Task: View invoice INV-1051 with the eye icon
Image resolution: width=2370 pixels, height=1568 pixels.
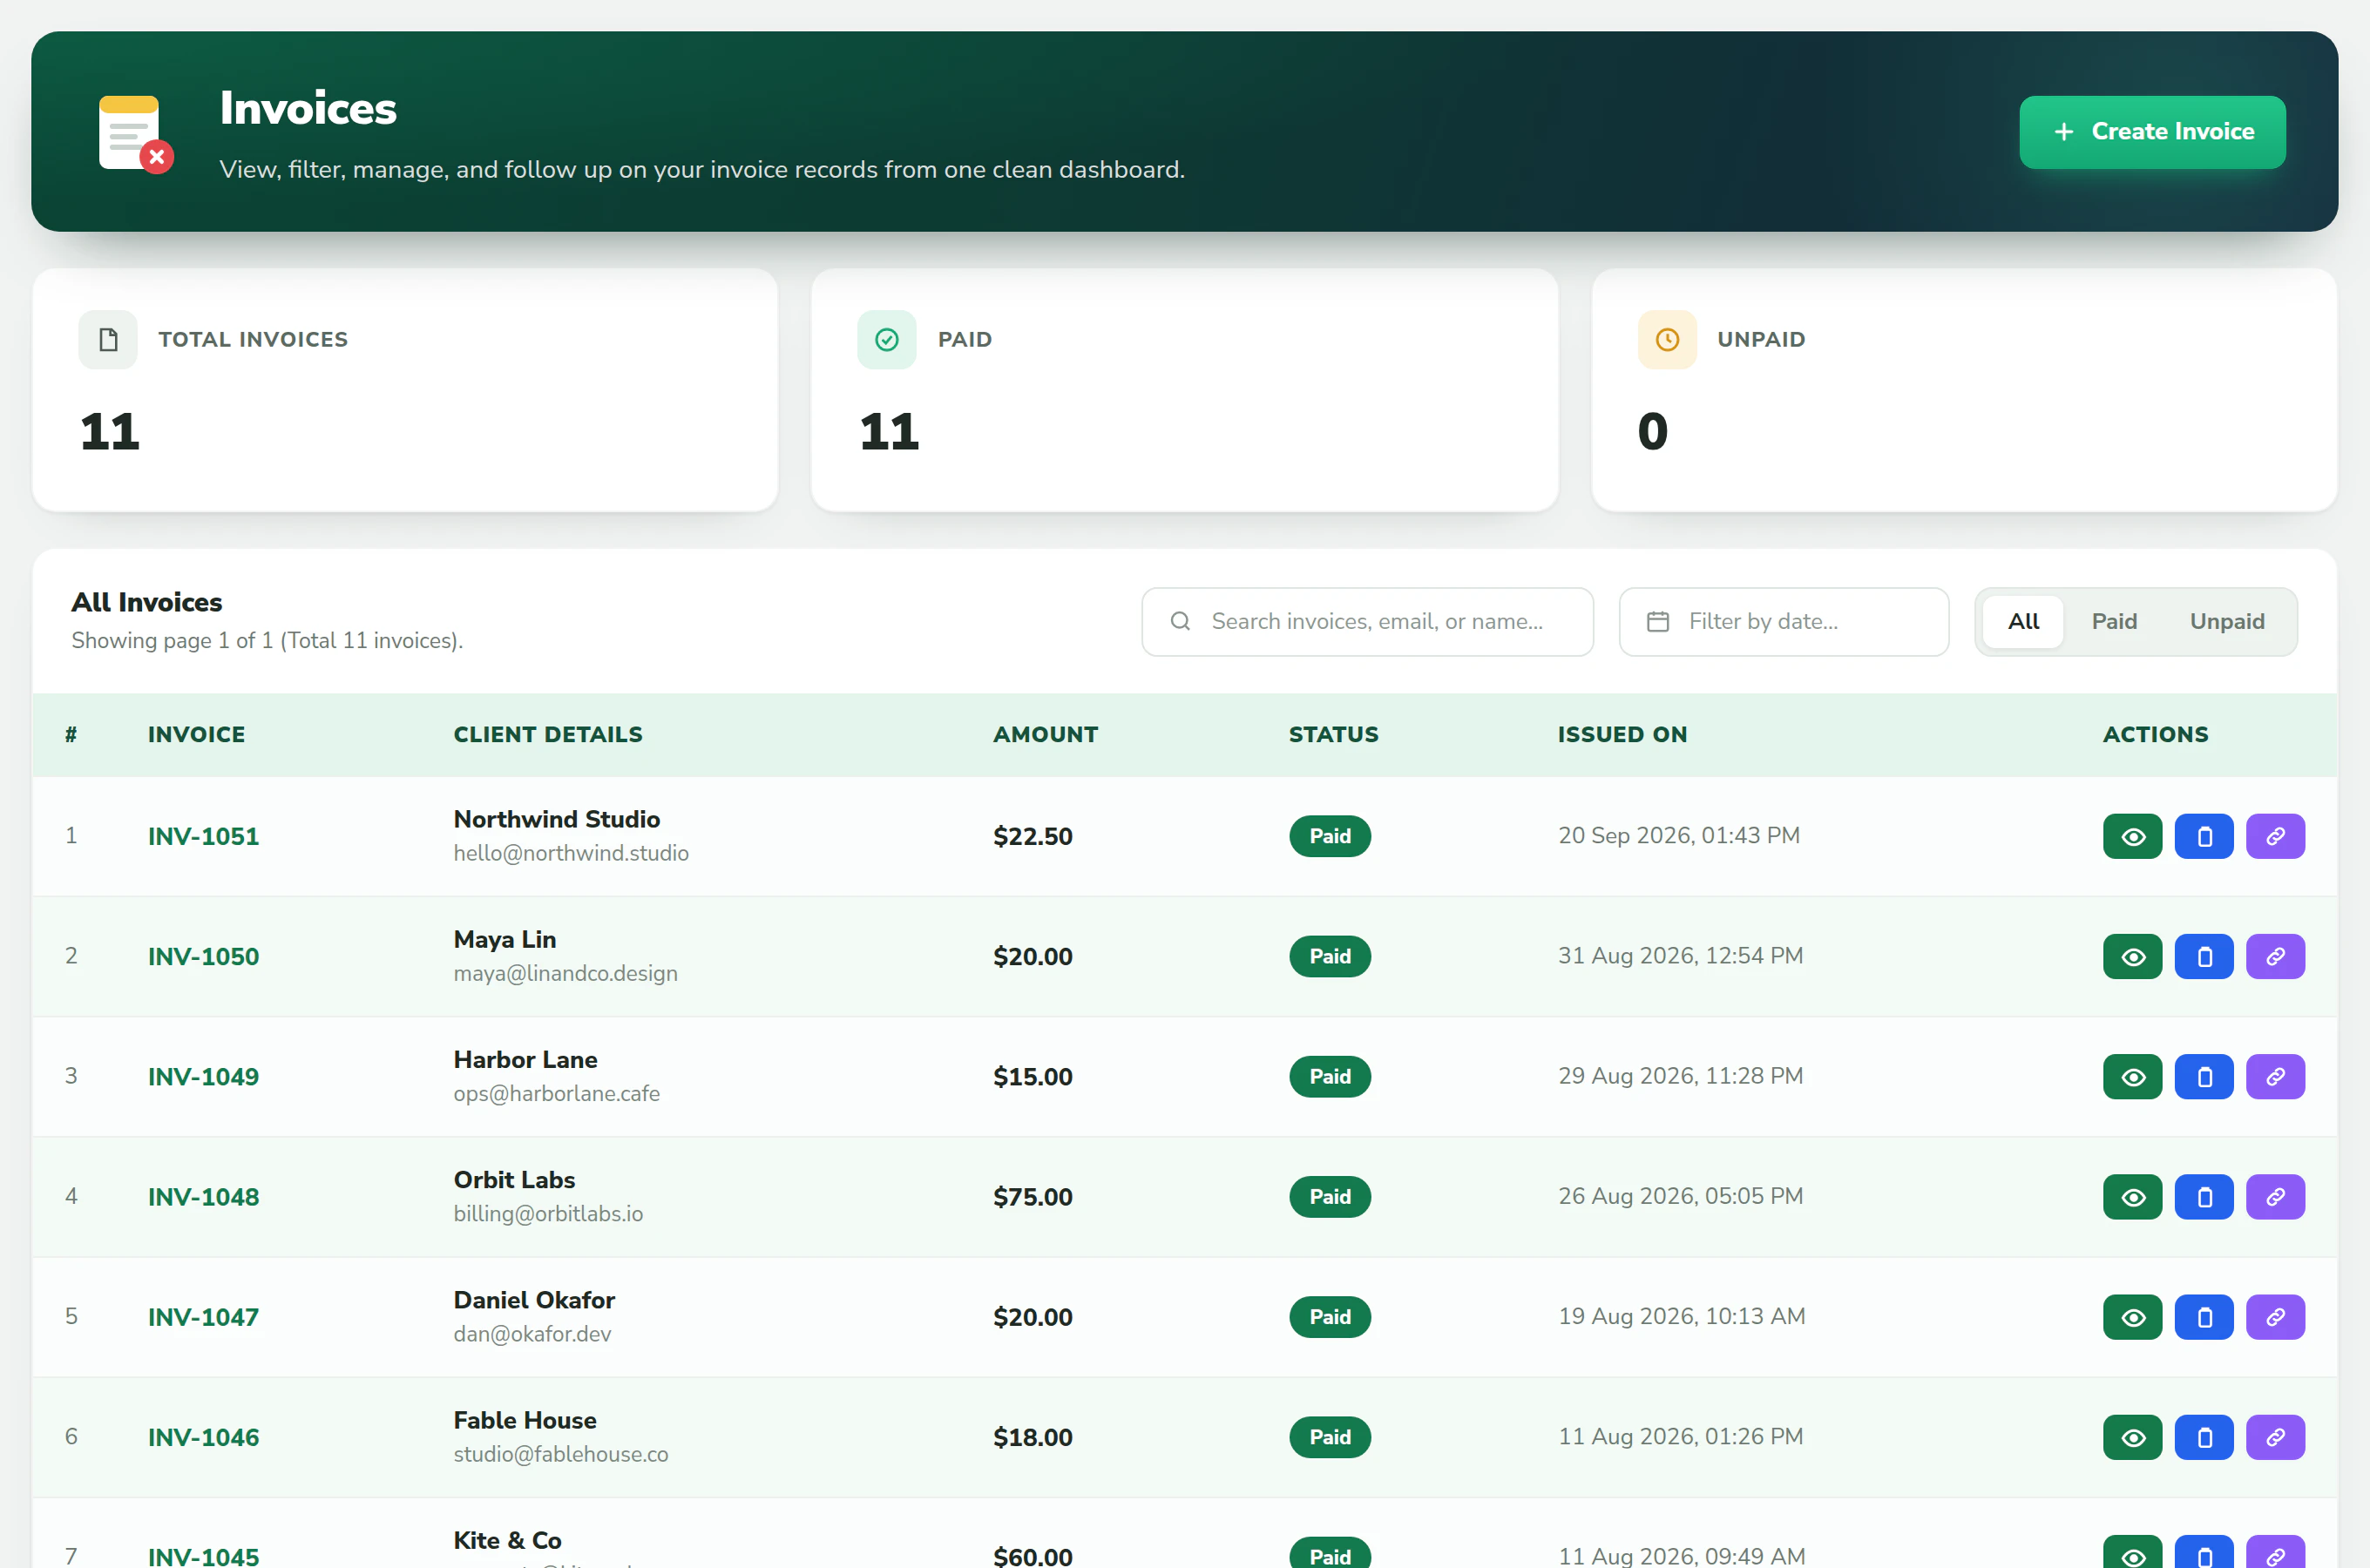Action: (x=2132, y=836)
